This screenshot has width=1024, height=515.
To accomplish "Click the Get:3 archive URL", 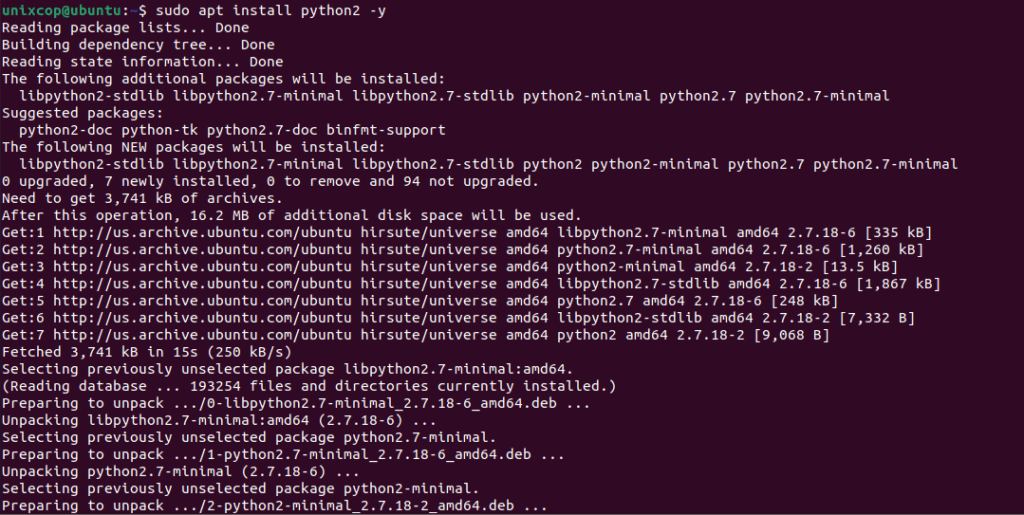I will coord(202,266).
